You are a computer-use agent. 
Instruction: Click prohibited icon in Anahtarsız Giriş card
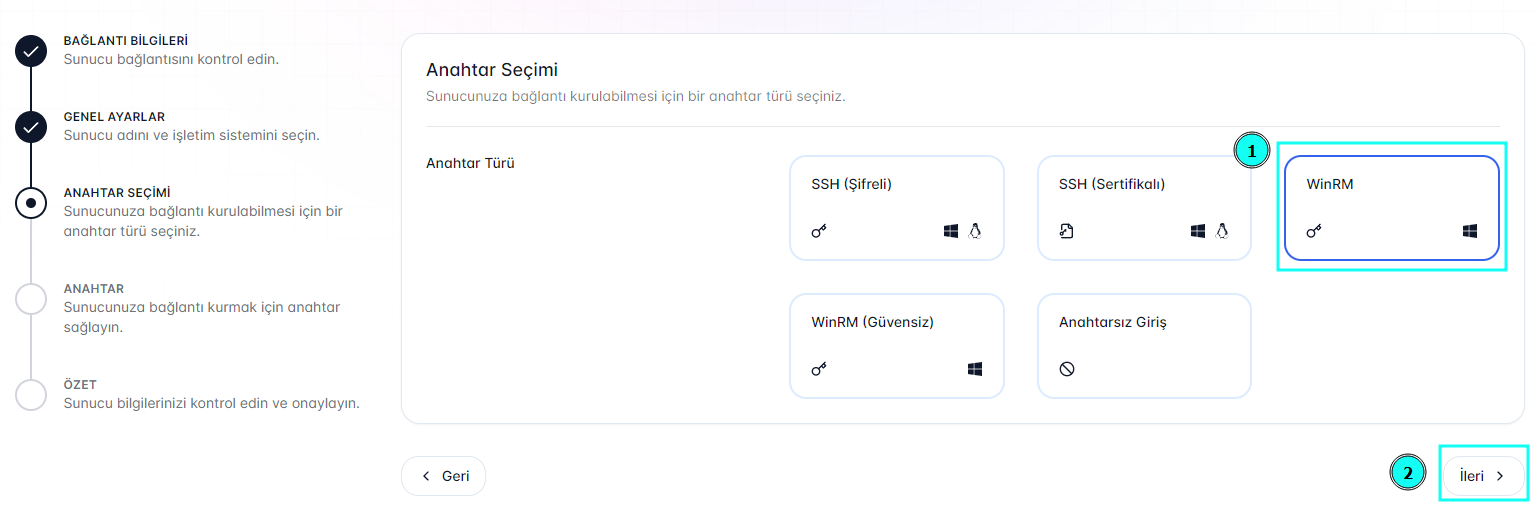pyautogui.click(x=1067, y=369)
